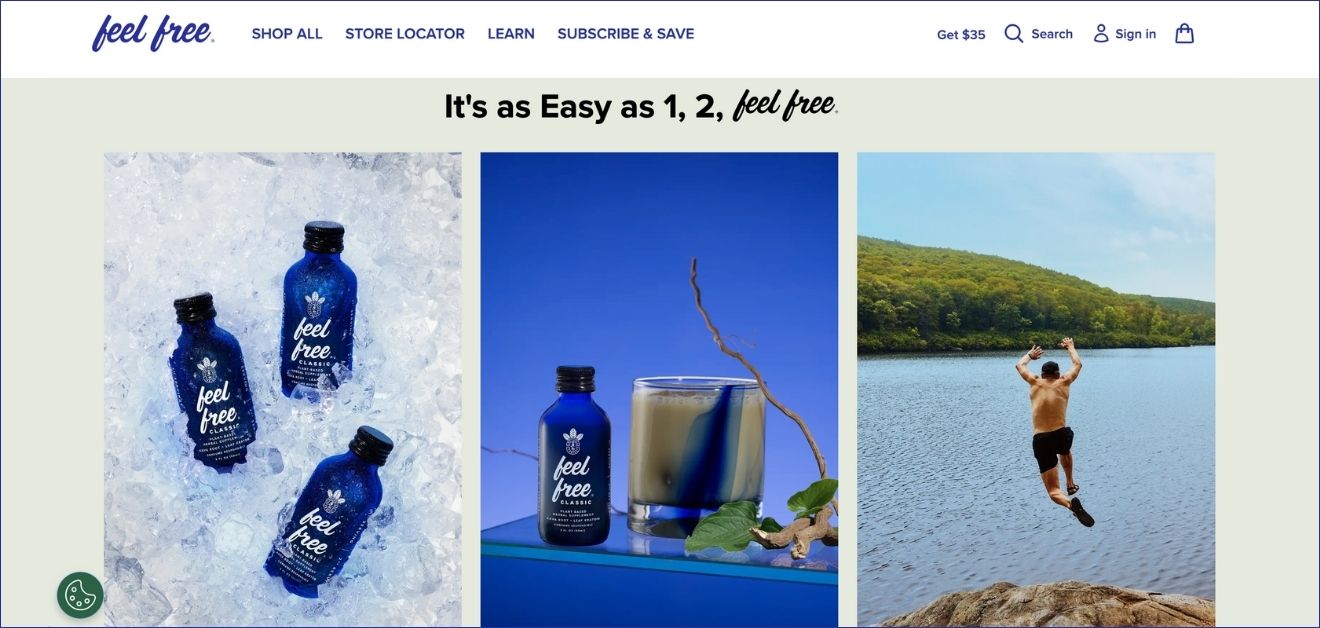This screenshot has width=1320, height=628.
Task: Click the heading's feel free script logo
Action: 785,104
